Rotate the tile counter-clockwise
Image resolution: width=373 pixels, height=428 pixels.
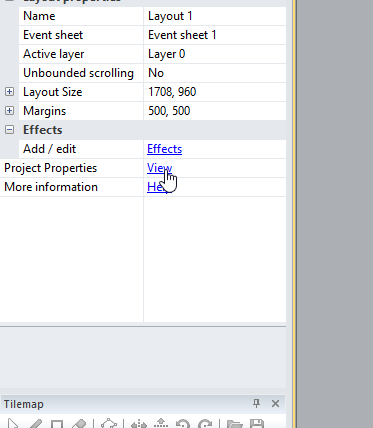click(183, 424)
